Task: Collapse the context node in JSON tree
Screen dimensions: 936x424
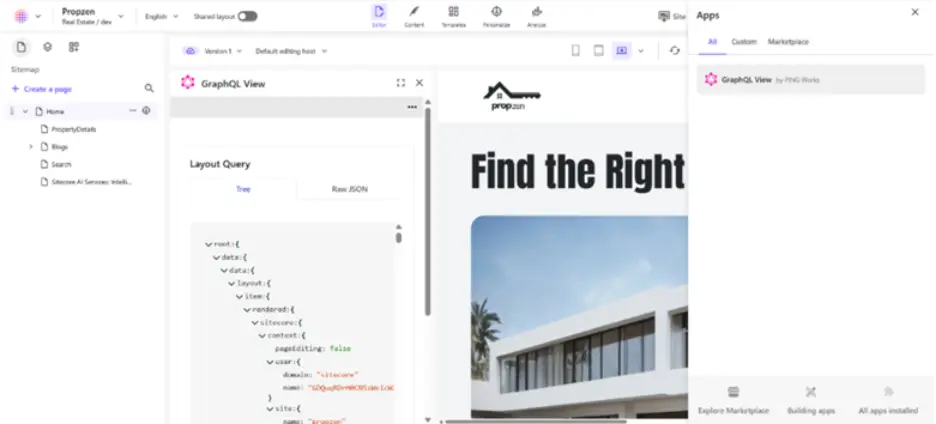Action: (x=261, y=336)
